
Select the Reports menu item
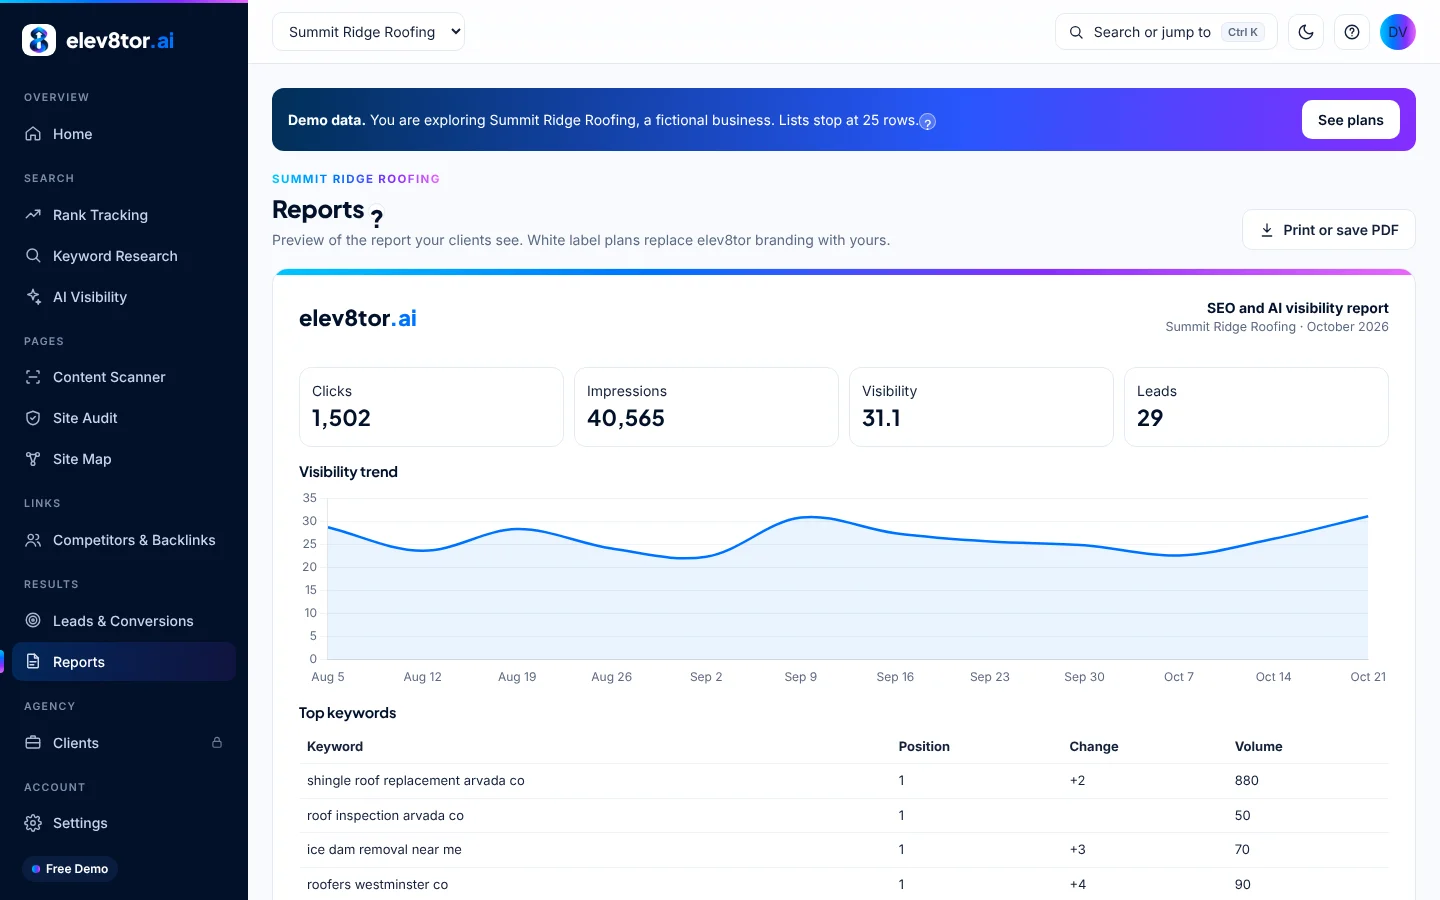coord(124,662)
